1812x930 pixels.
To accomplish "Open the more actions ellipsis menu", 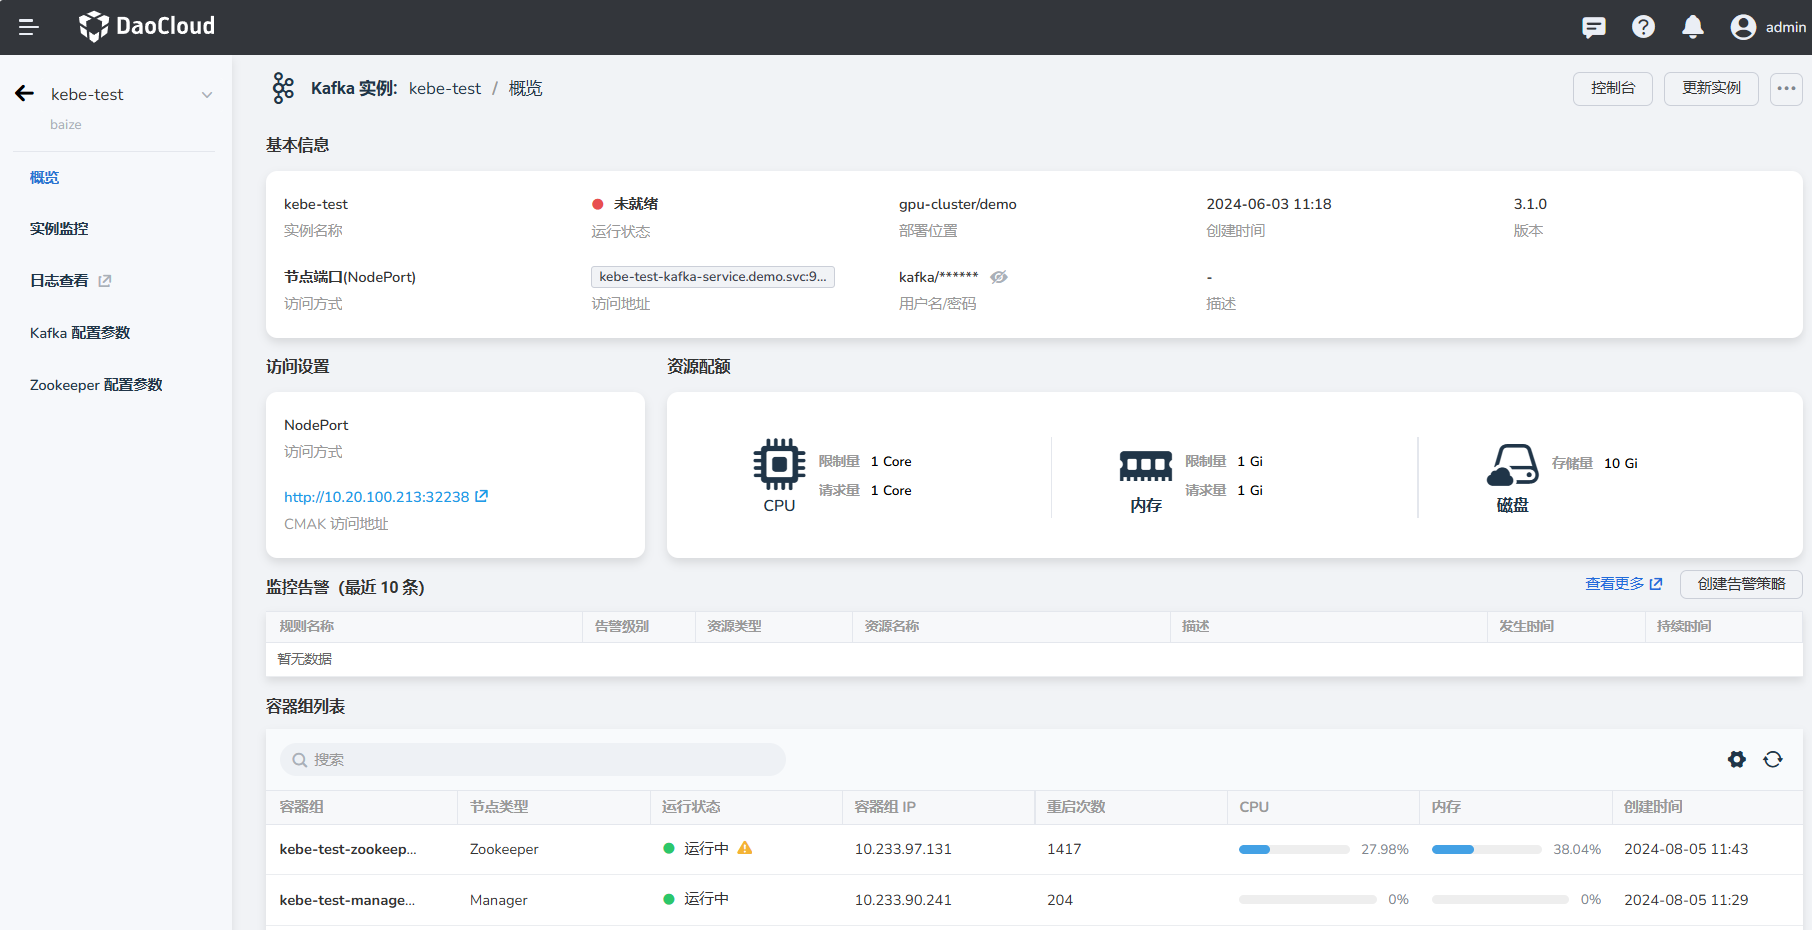I will point(1786,88).
